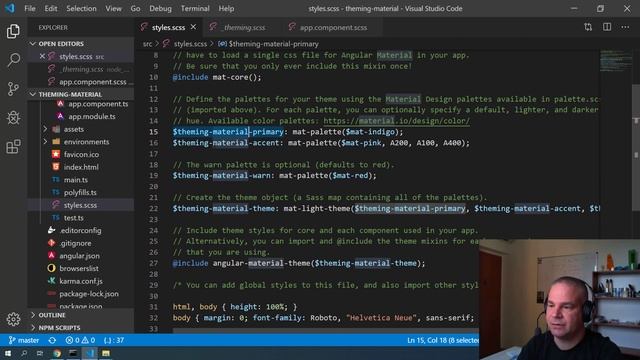The image size is (640, 360).
Task: Open the Explorer view in activity bar
Action: click(13, 31)
